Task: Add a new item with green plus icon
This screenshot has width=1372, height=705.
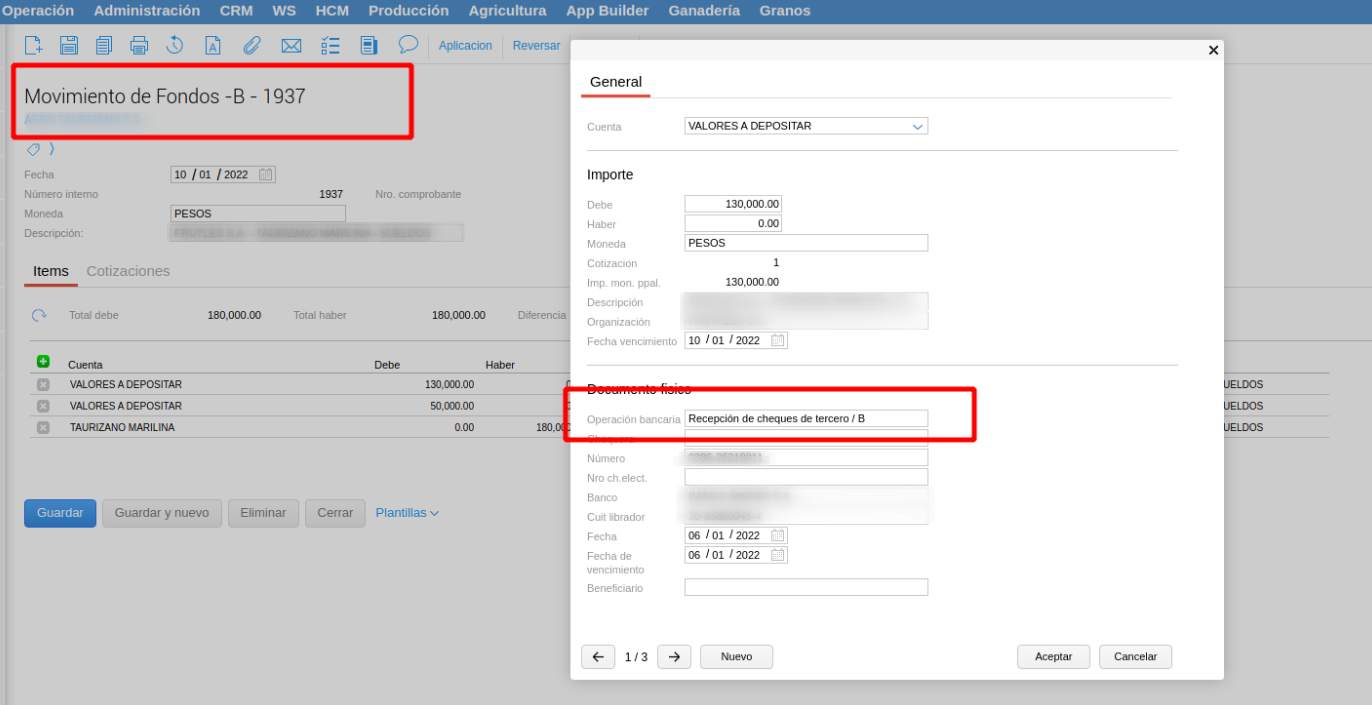Action: (43, 362)
